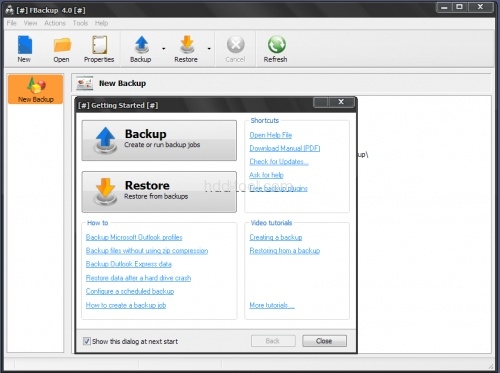Run the Backup toolbar icon

click(x=142, y=45)
